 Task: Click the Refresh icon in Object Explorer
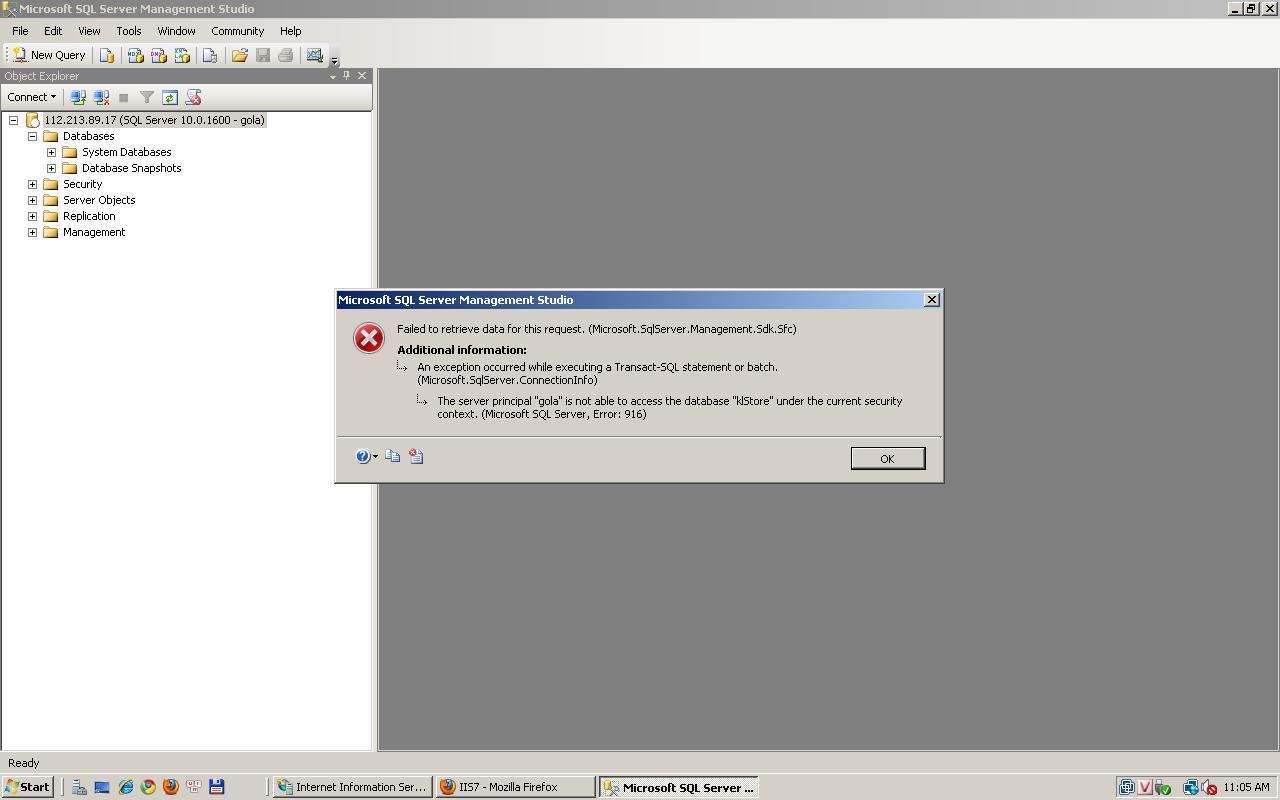point(170,97)
